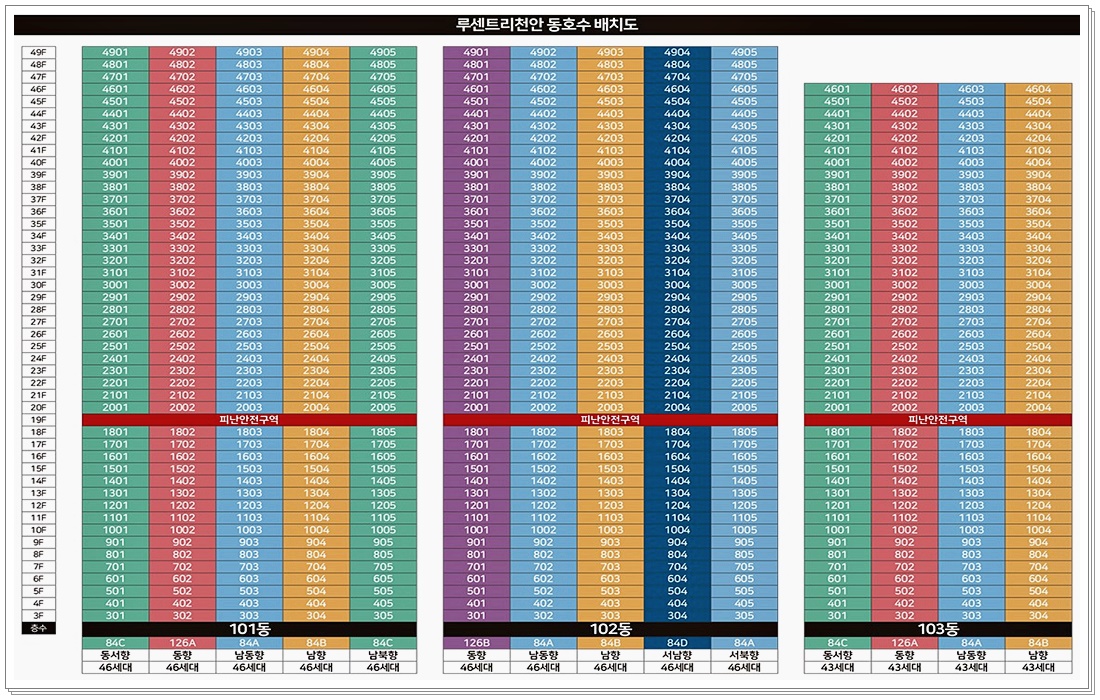Viewport: 1100px width, 700px height.
Task: Select unit 2001 in 103동
Action: [x=838, y=408]
